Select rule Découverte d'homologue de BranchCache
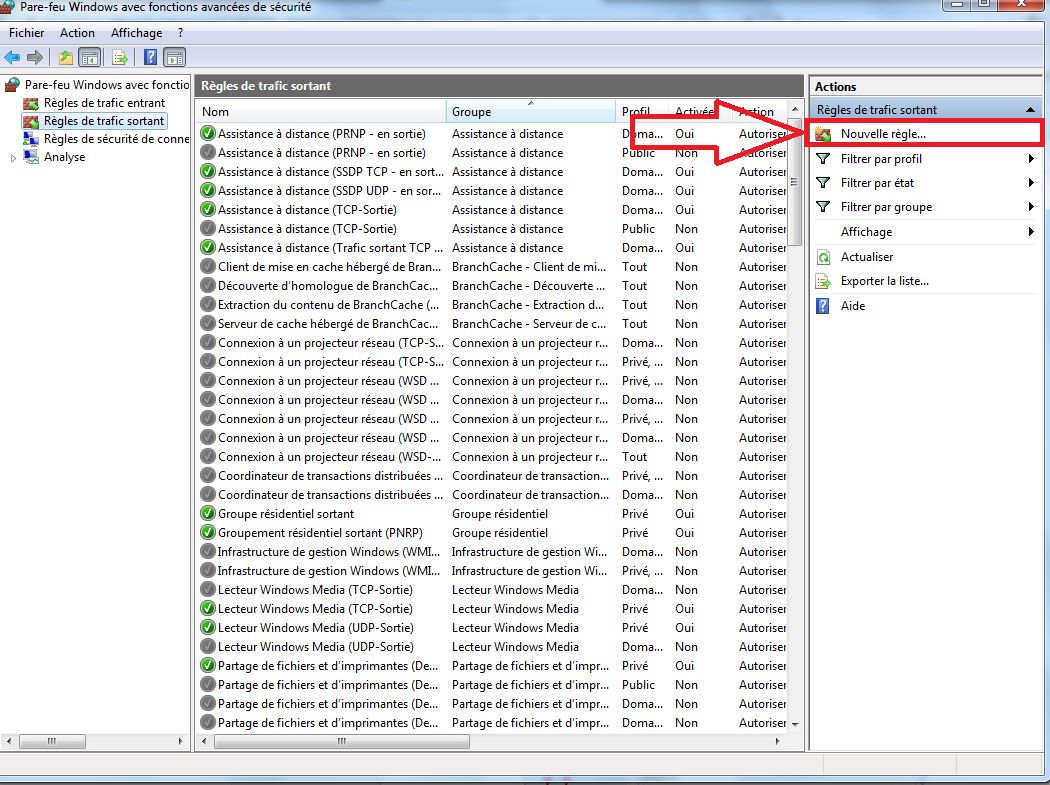 (328, 286)
